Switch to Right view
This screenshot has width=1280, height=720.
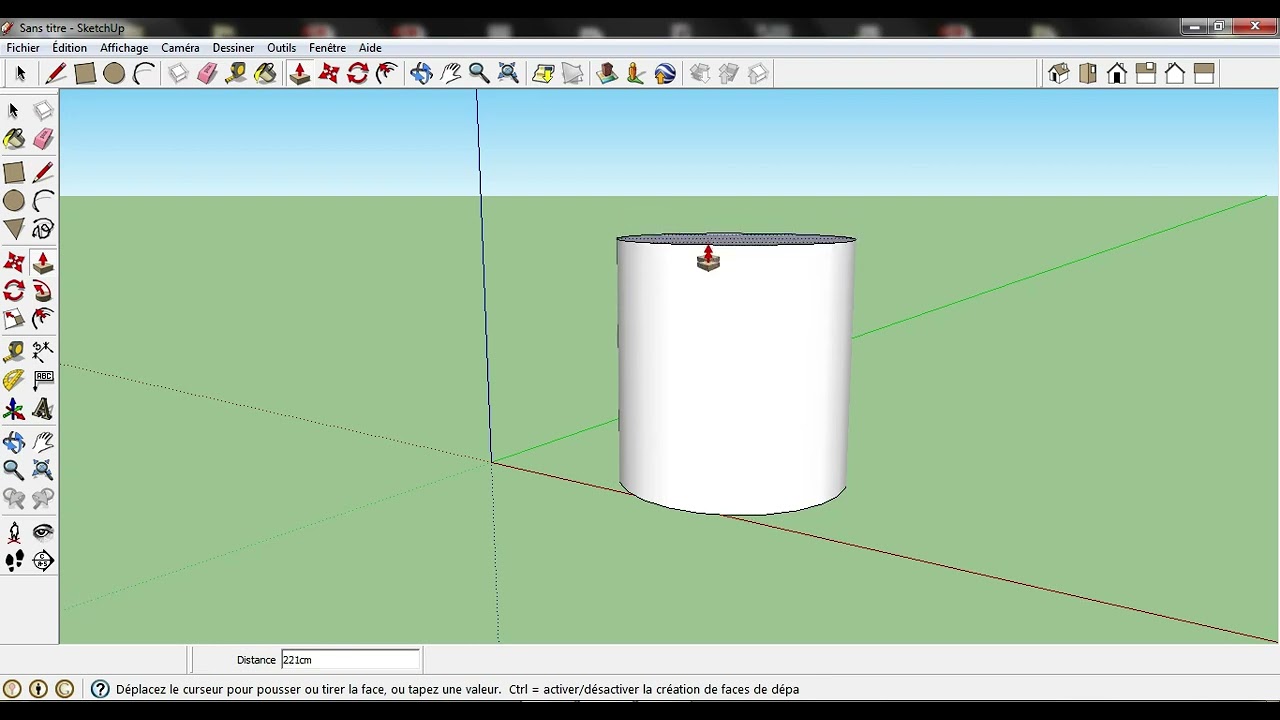click(1146, 73)
